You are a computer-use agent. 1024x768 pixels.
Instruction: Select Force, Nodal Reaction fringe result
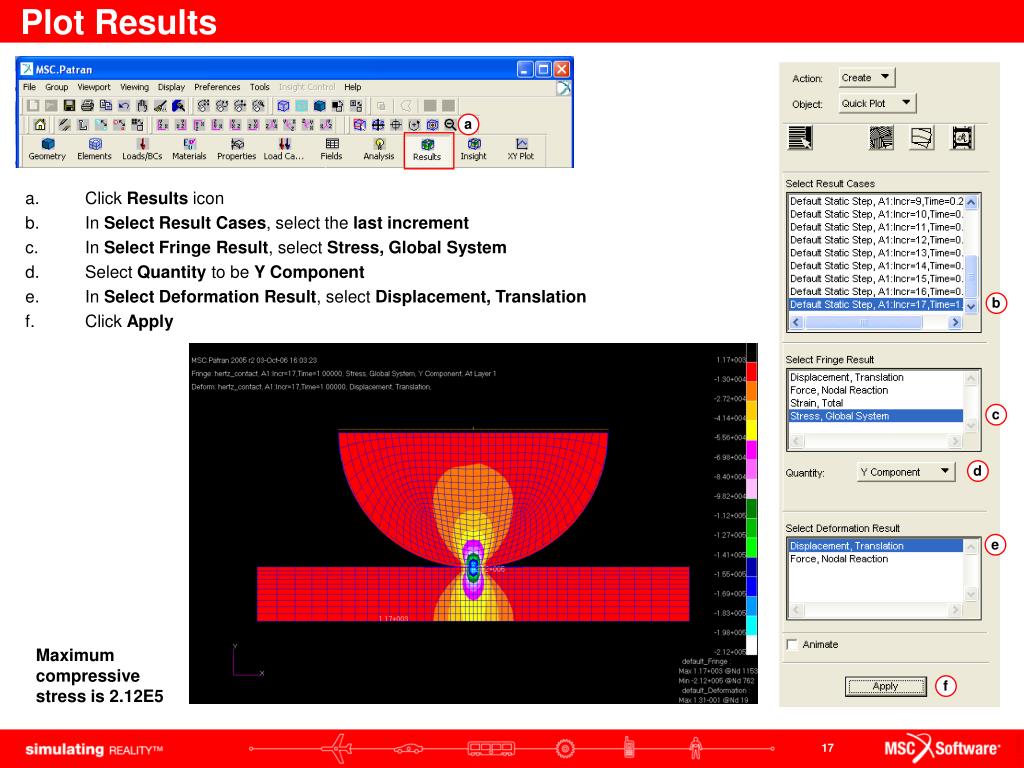tap(876, 390)
